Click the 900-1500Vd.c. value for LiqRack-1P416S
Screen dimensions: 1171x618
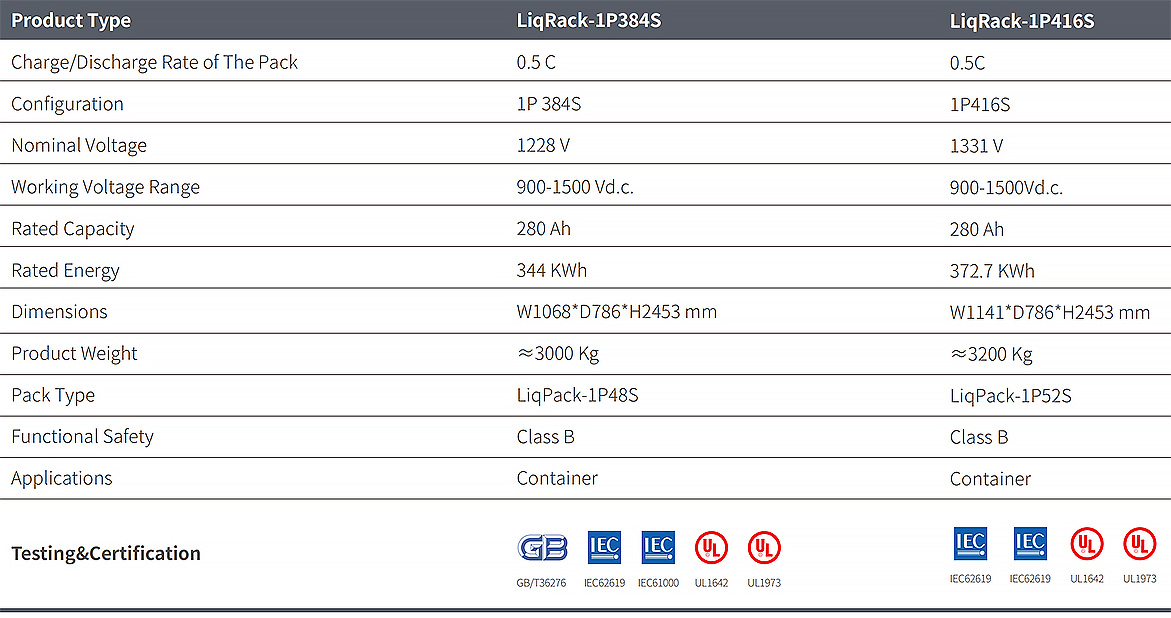tap(1006, 187)
